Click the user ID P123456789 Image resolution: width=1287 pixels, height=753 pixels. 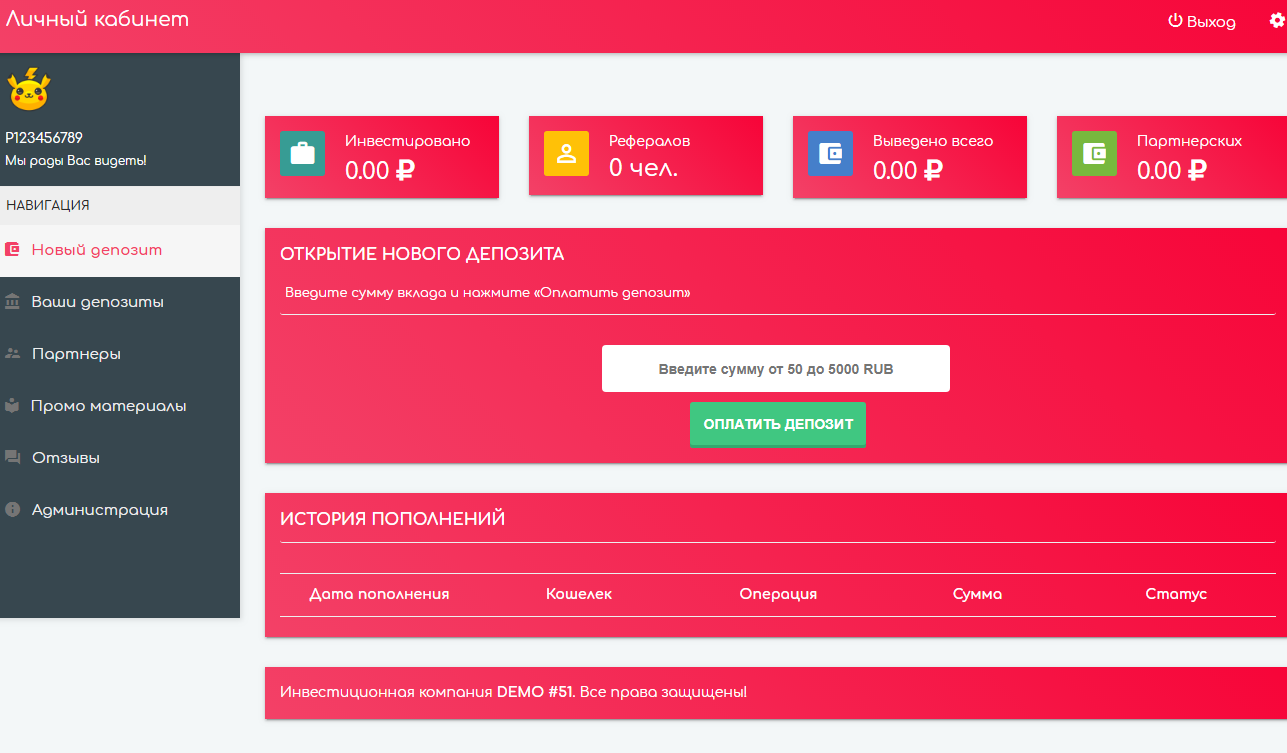tap(44, 138)
